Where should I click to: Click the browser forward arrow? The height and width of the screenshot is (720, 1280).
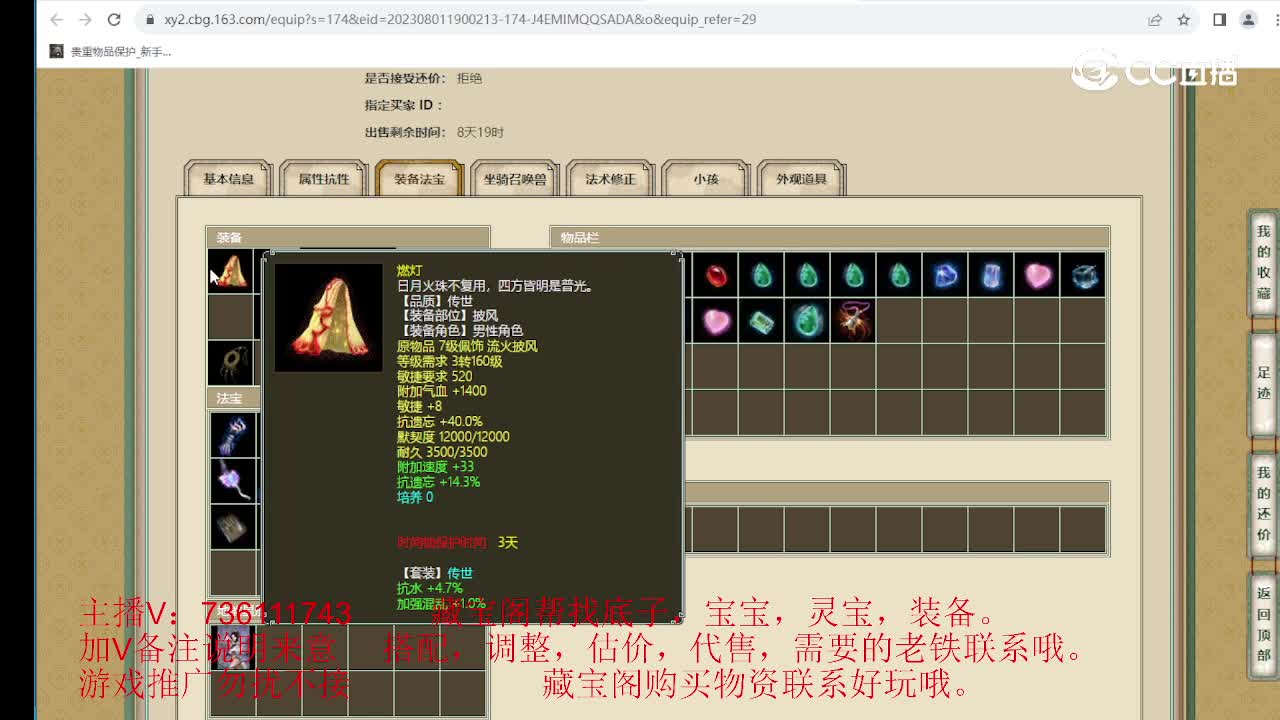click(85, 19)
